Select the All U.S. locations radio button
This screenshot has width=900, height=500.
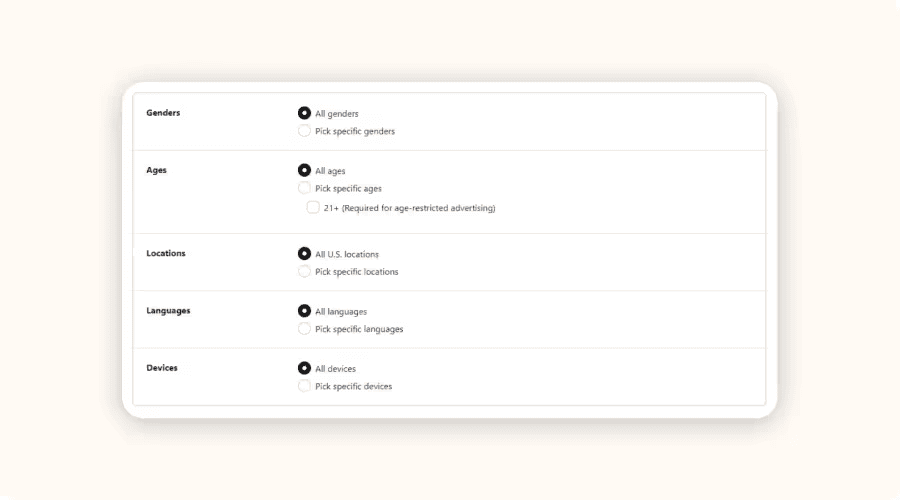pyautogui.click(x=304, y=254)
